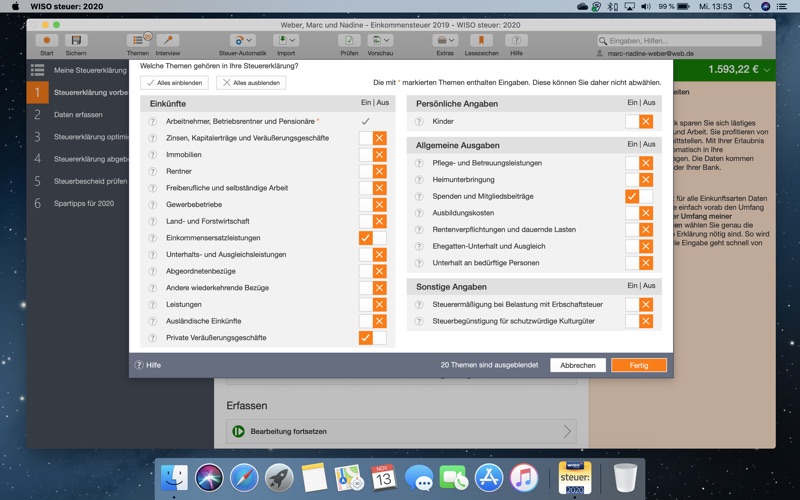800x500 pixels.
Task: Click the green Bearbeitung fortsetzen play icon
Action: coord(238,431)
